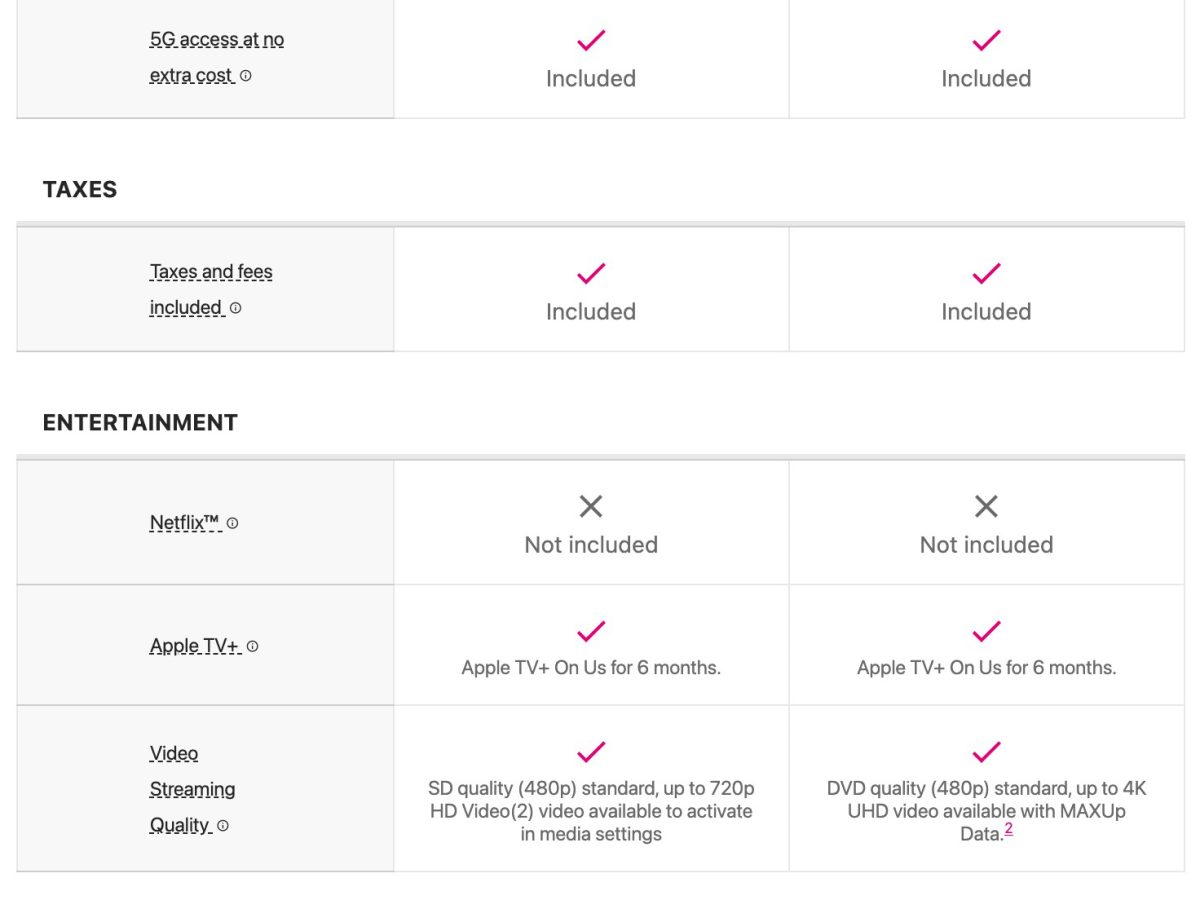Open the '5G access at no extra cost' link

[x=216, y=41]
